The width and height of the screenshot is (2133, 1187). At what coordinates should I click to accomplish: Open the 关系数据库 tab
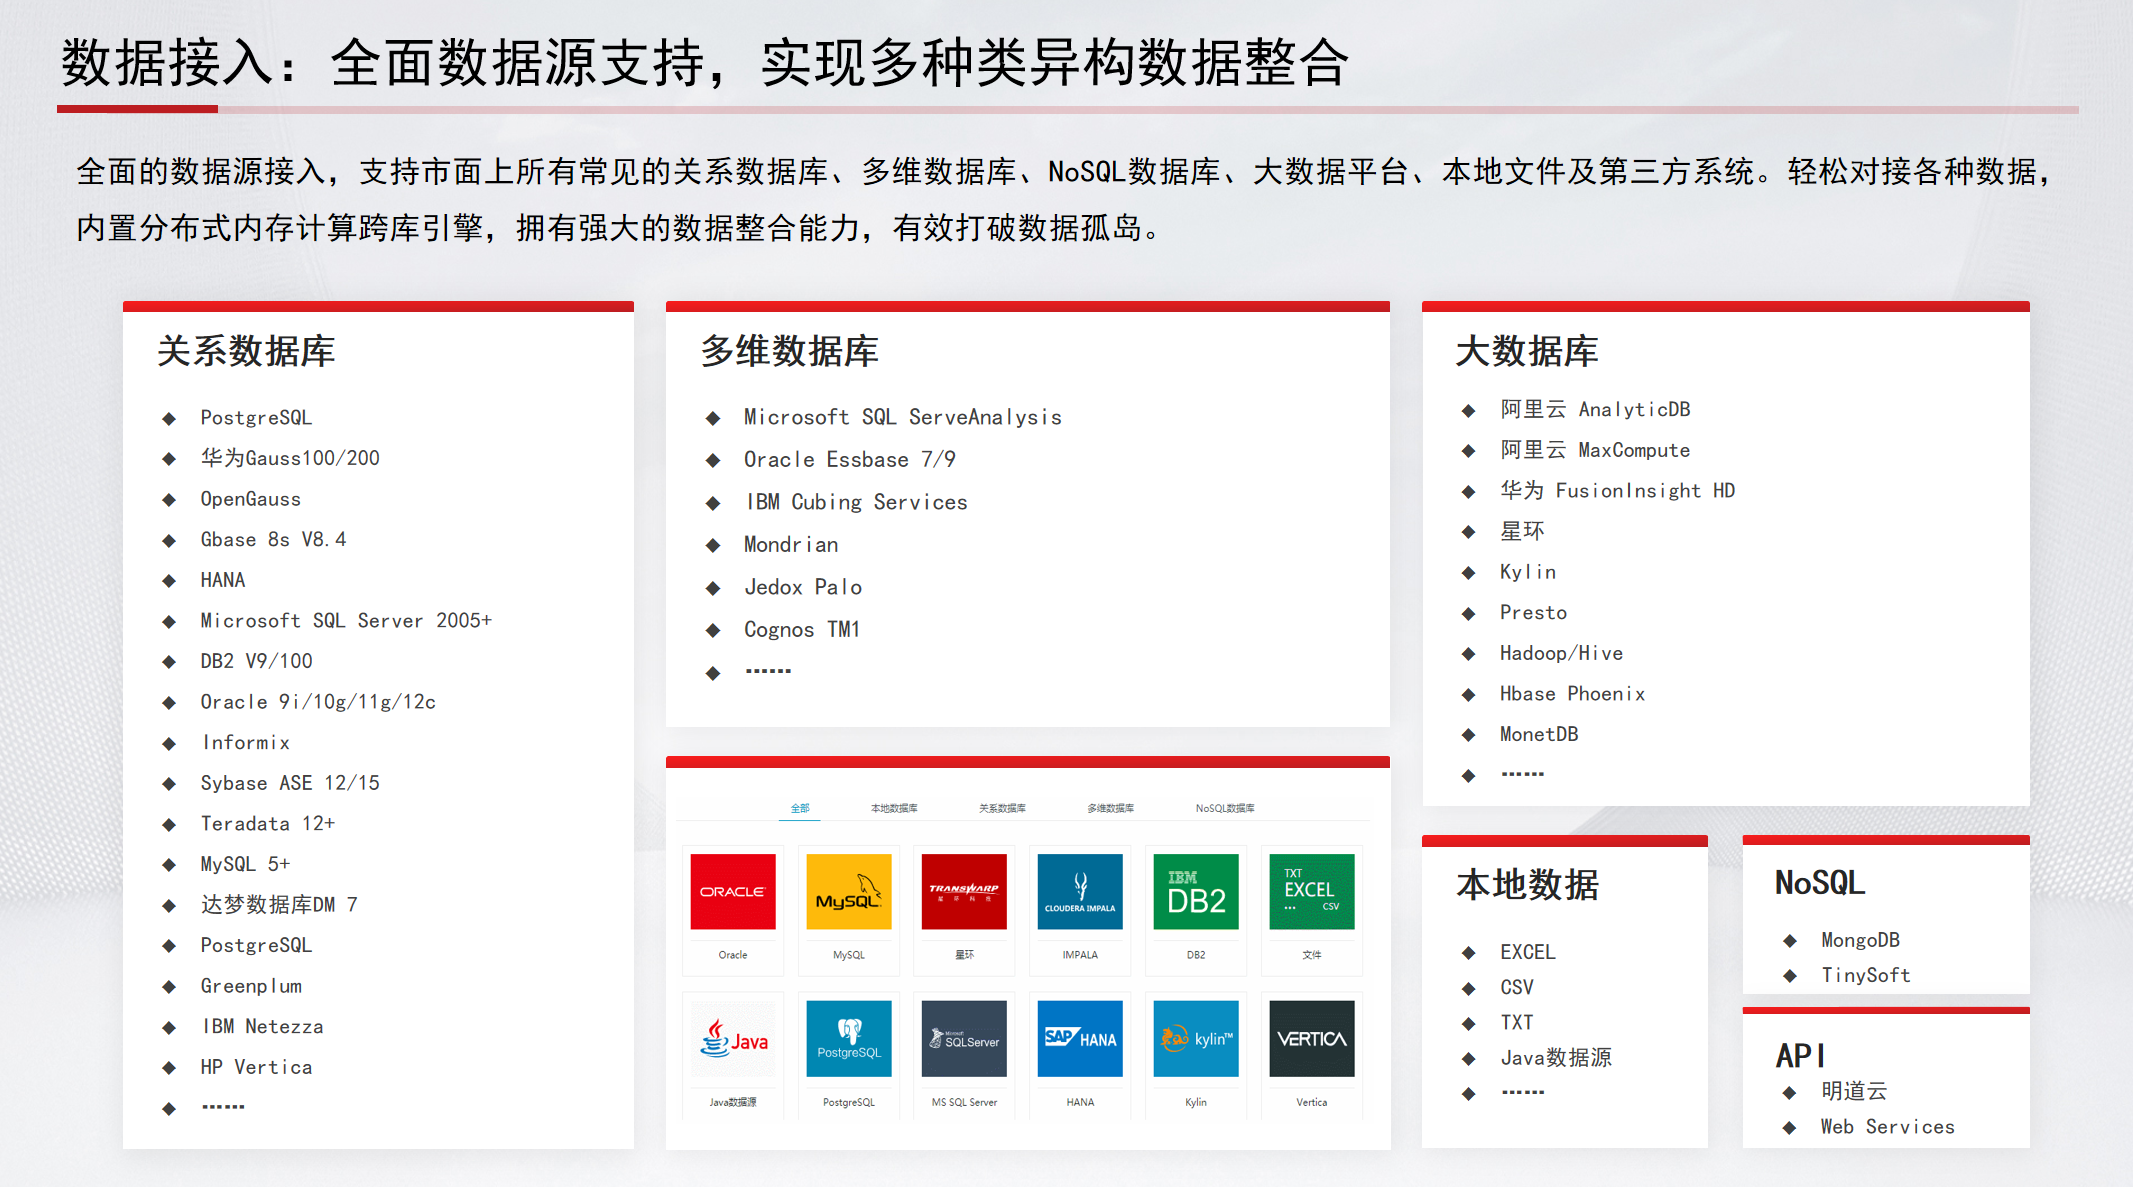pyautogui.click(x=1002, y=808)
